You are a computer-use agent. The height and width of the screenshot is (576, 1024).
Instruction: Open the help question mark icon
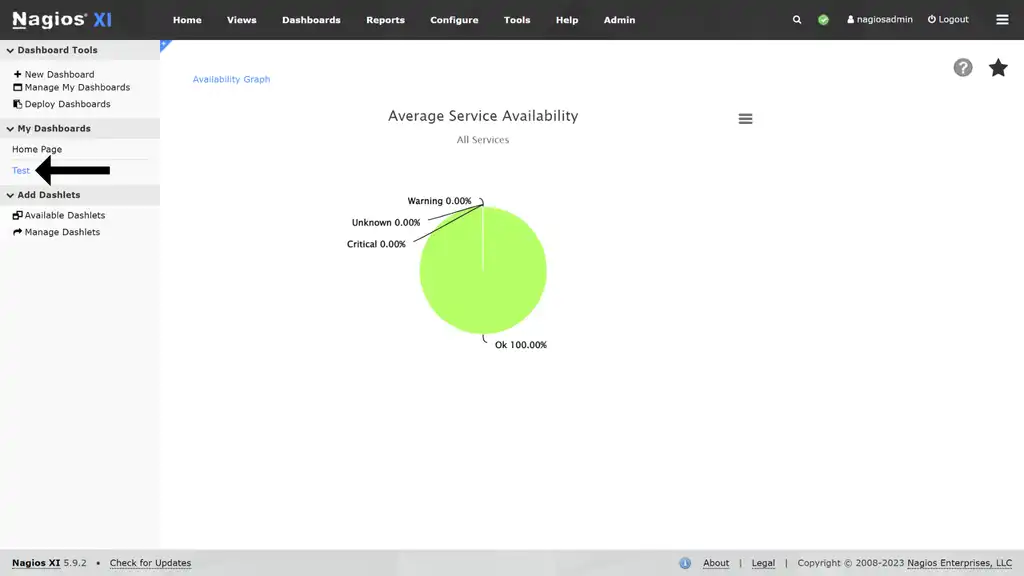pyautogui.click(x=963, y=67)
